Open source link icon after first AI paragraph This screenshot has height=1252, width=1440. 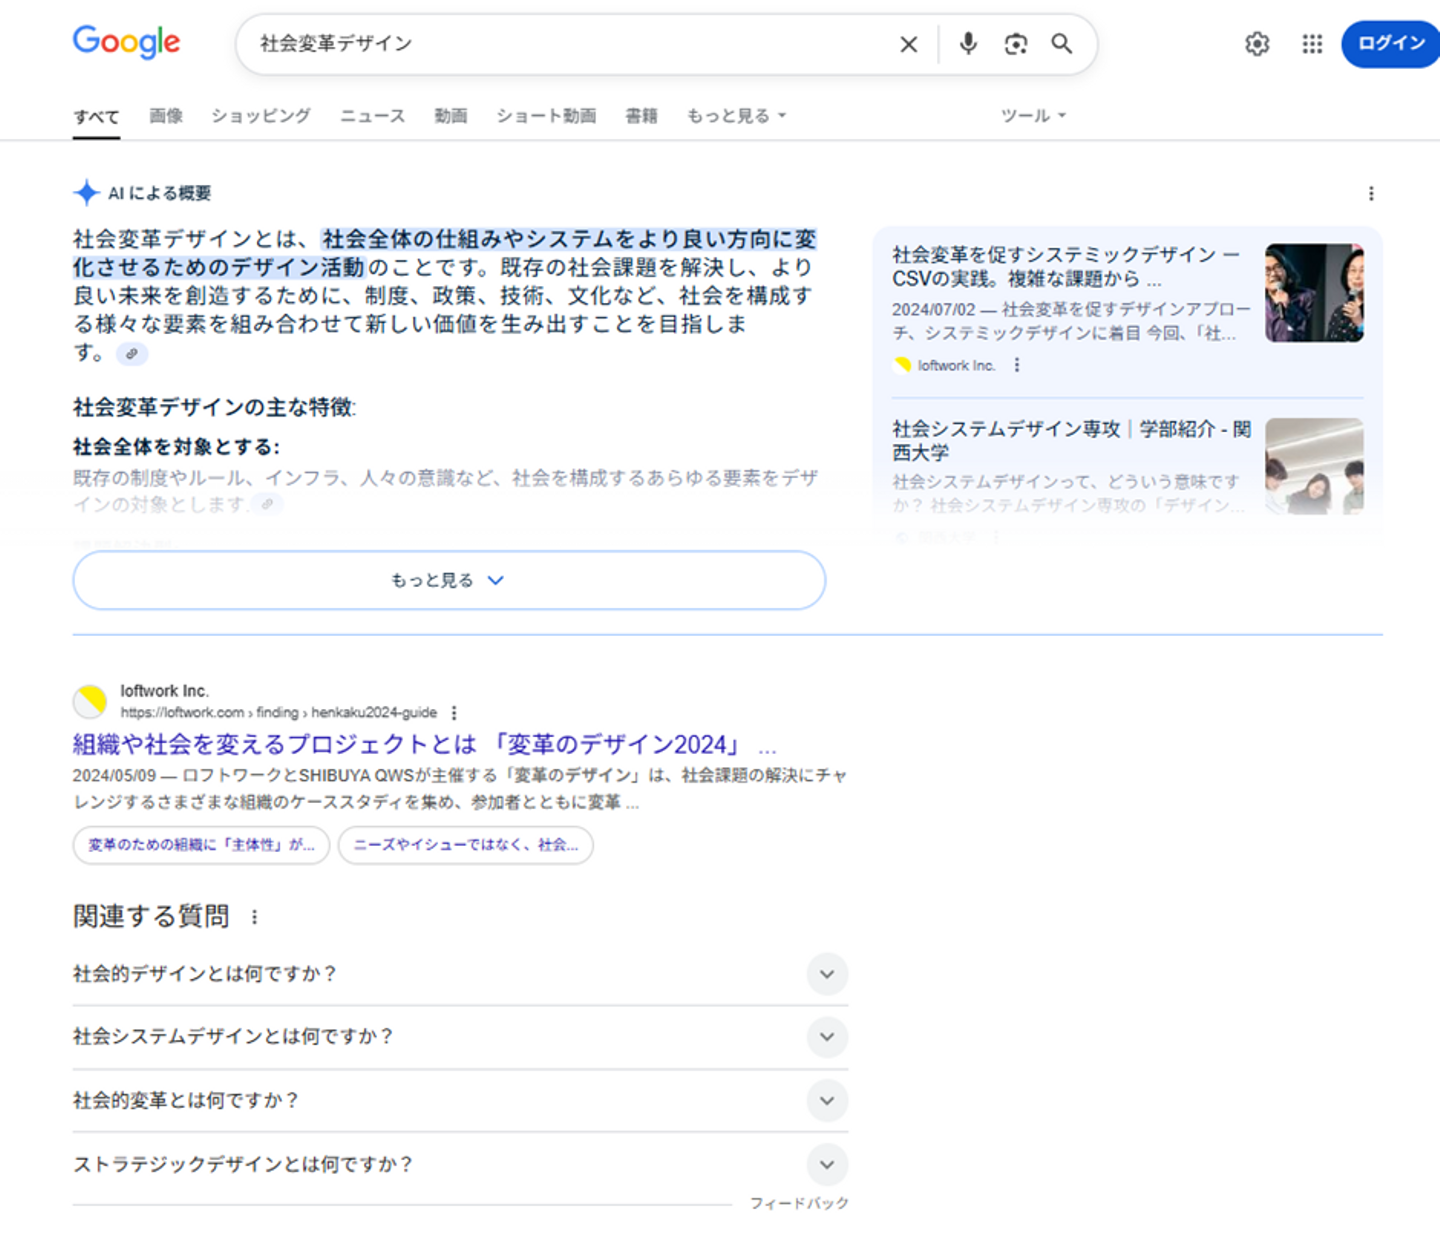point(132,353)
